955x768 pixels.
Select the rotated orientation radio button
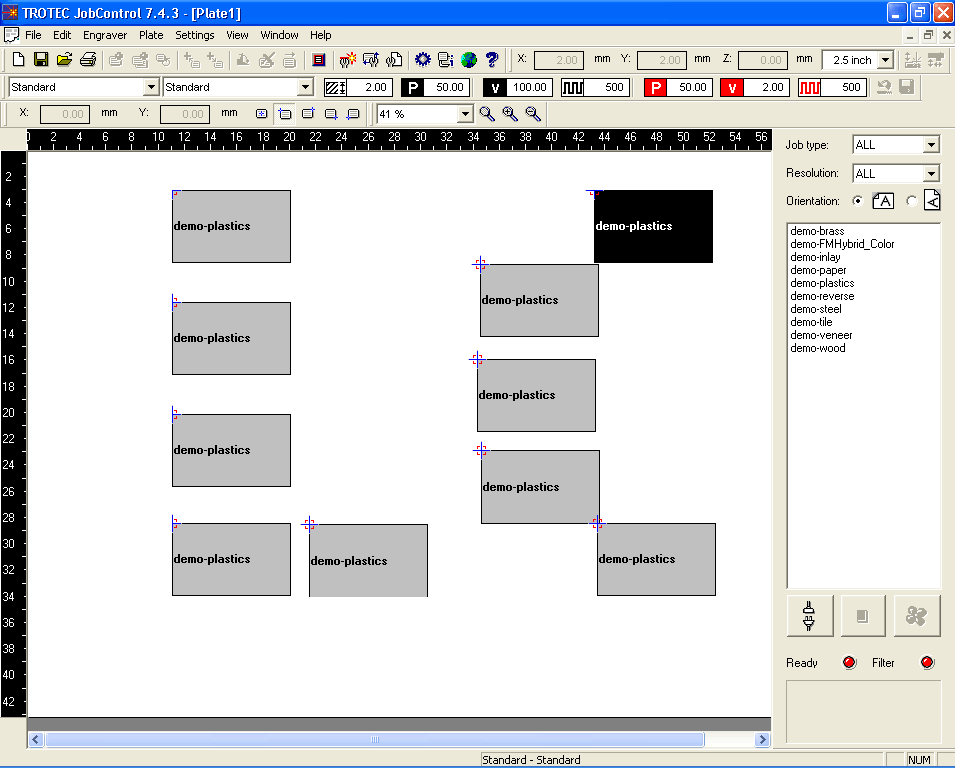[912, 201]
